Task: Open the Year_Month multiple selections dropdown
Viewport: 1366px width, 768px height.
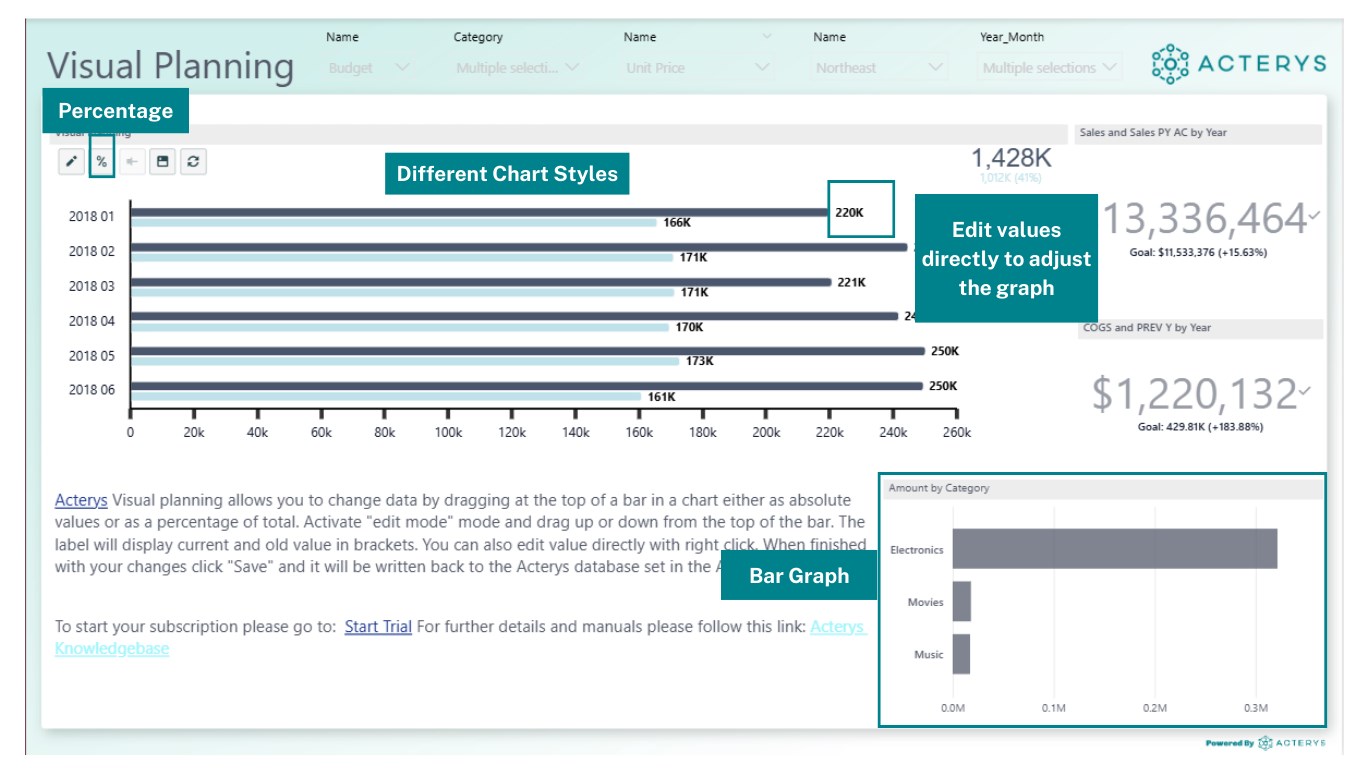Action: pos(1050,68)
